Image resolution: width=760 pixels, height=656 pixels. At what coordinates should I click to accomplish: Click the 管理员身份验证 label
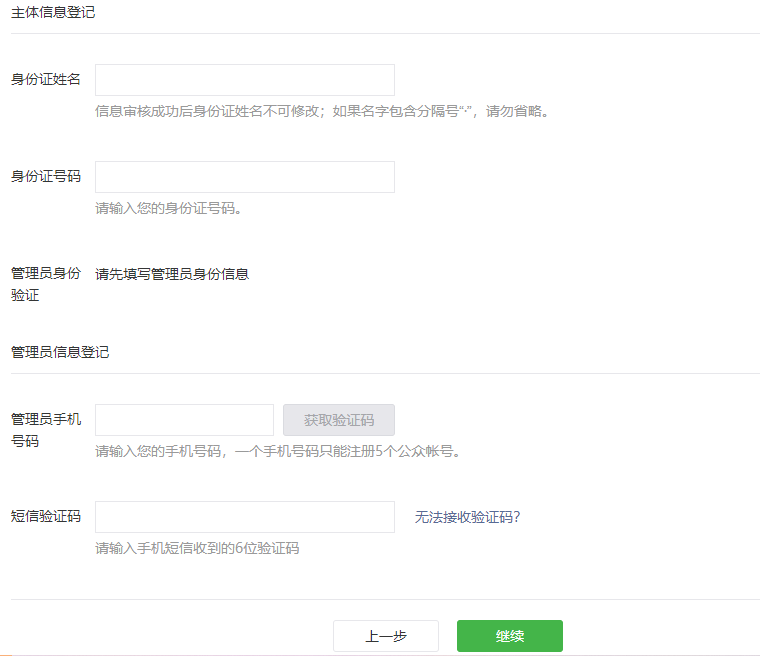46,284
